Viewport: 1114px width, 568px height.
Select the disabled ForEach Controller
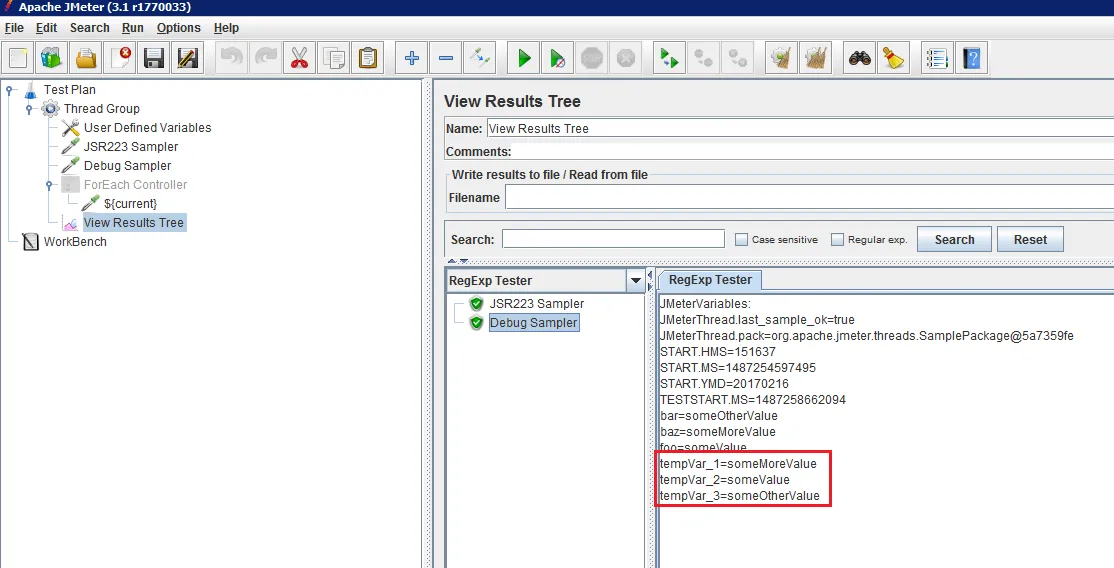point(135,185)
